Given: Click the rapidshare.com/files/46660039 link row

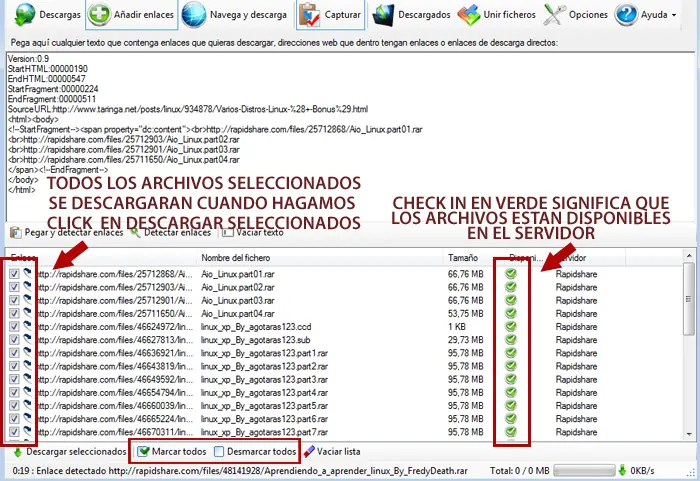Looking at the screenshot, I should click(114, 406).
